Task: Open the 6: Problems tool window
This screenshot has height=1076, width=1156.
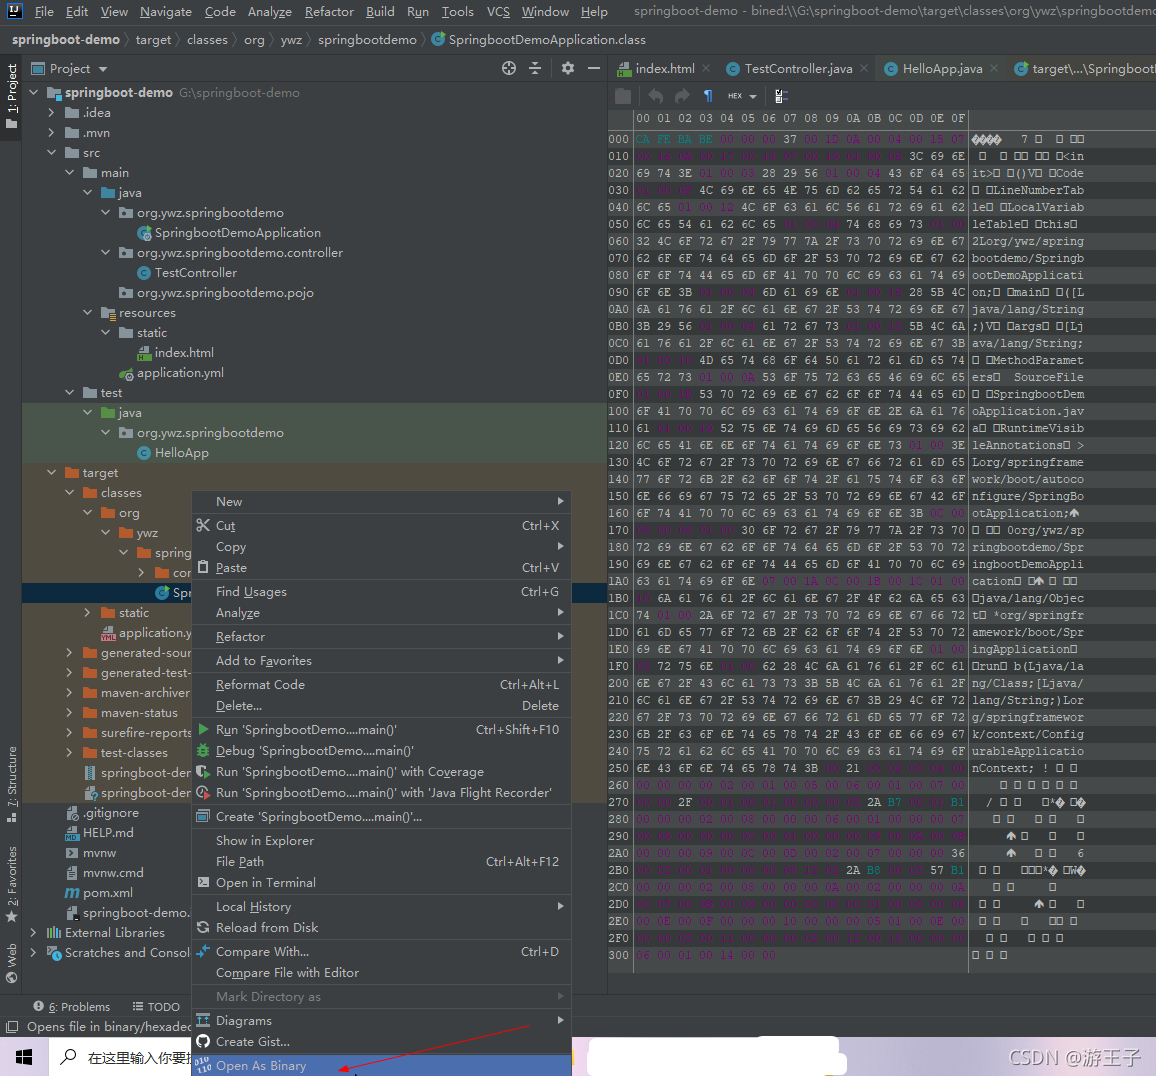Action: coord(72,1007)
